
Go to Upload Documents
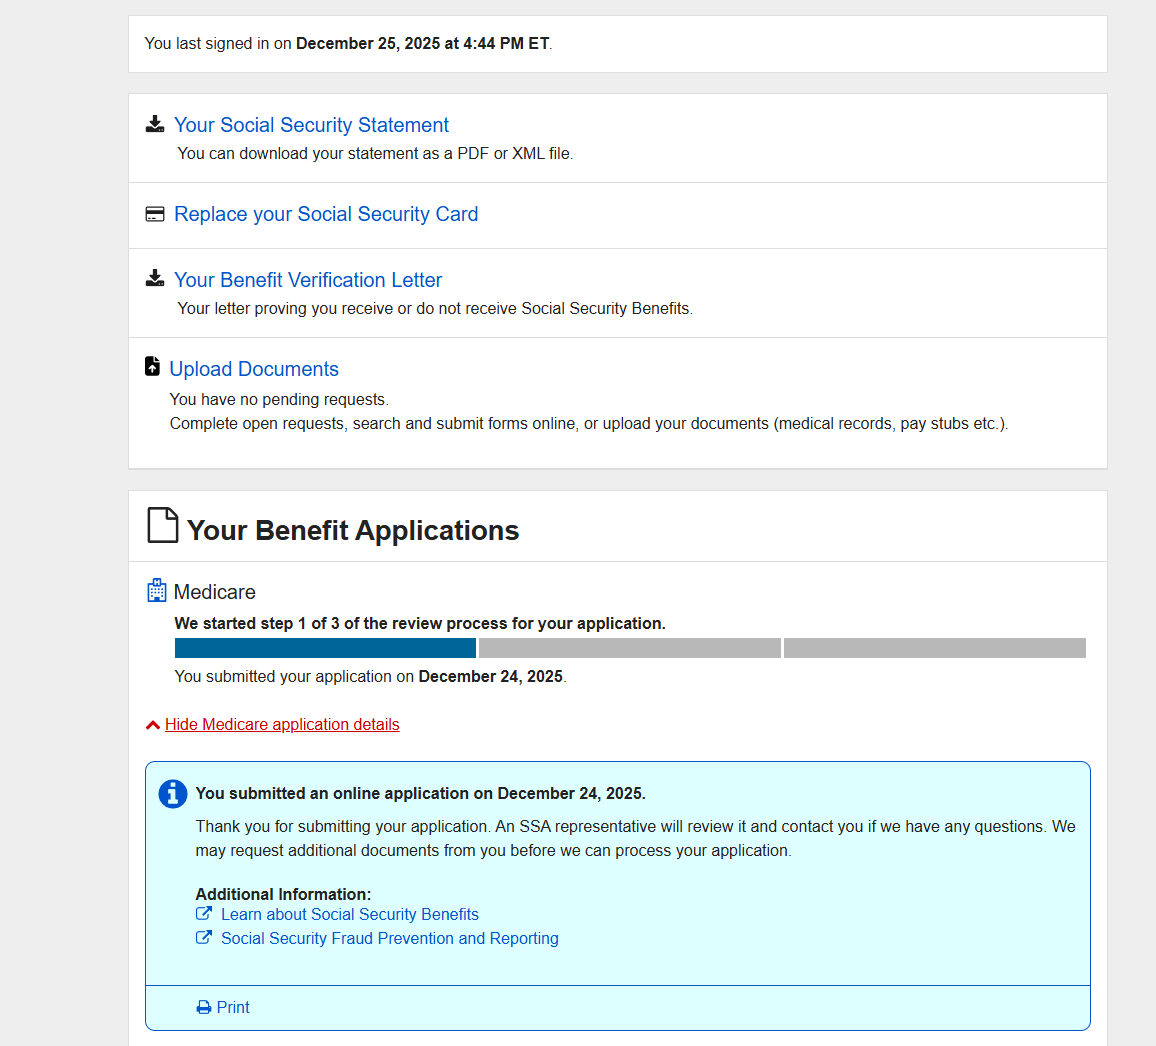point(254,369)
